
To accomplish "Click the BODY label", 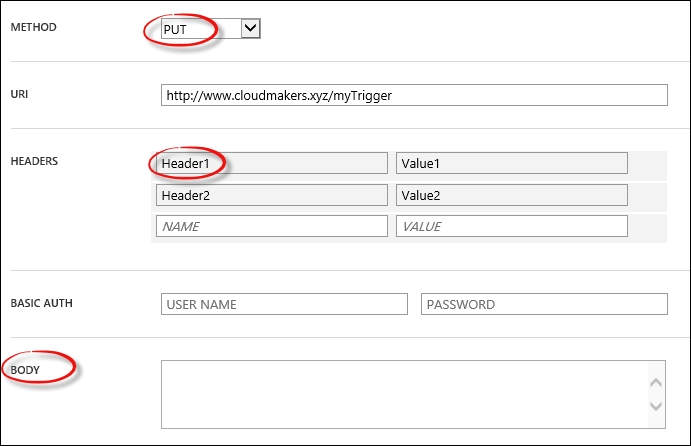I will pos(25,370).
